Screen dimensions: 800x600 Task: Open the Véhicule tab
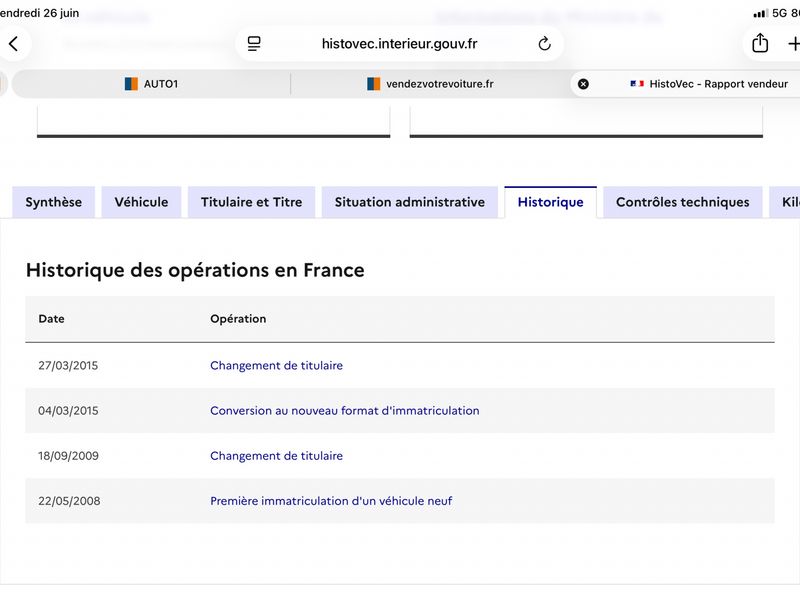tap(141, 202)
